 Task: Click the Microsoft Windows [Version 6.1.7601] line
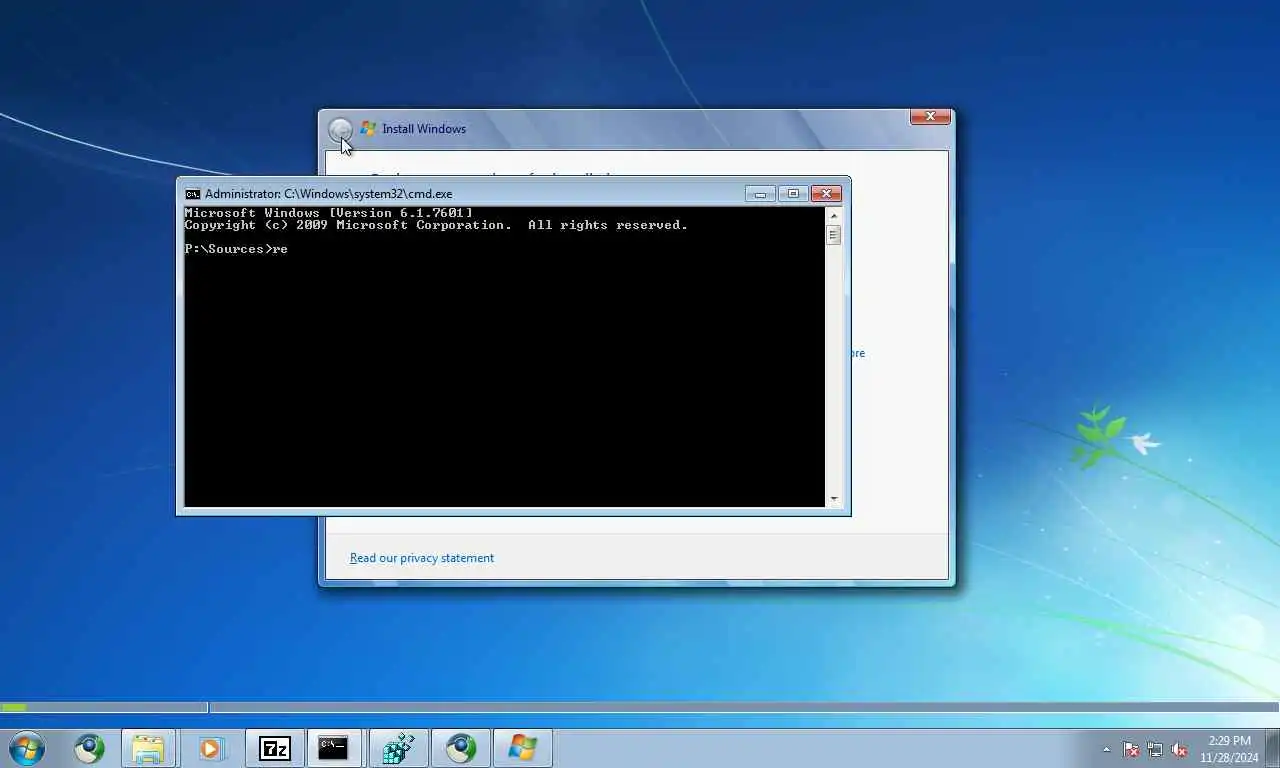328,213
